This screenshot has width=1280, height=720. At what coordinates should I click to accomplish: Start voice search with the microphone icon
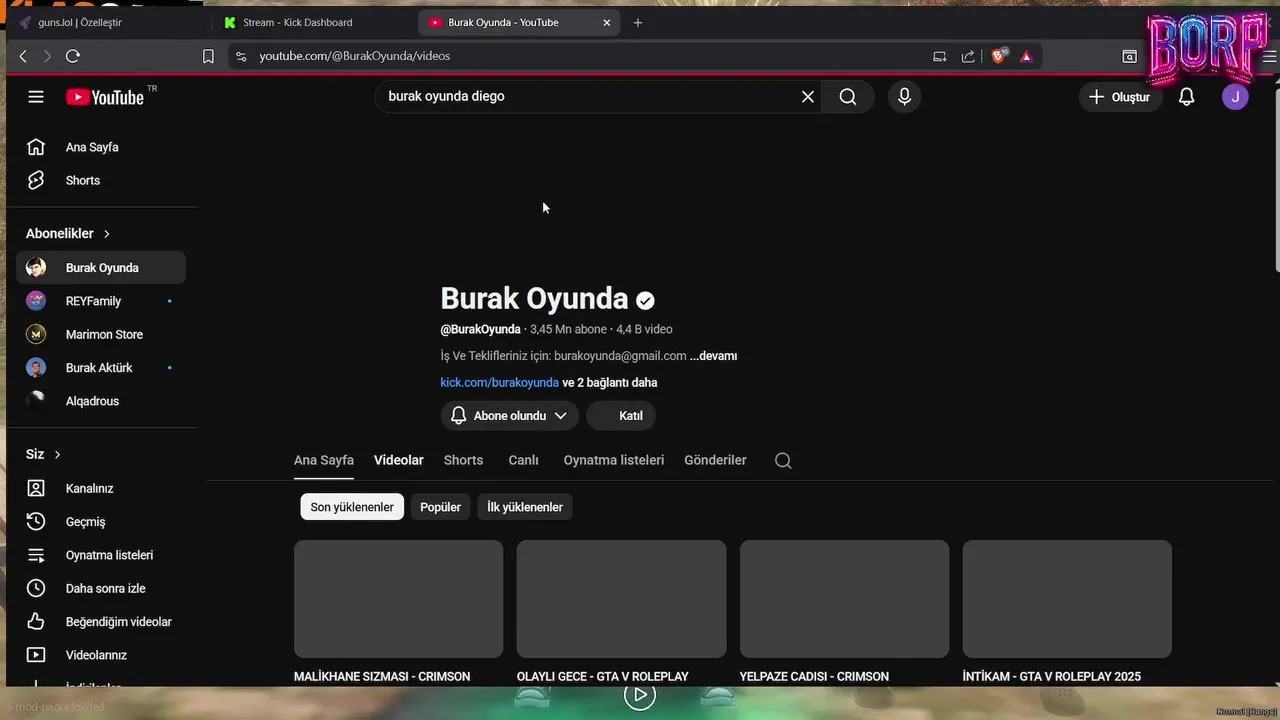point(904,97)
